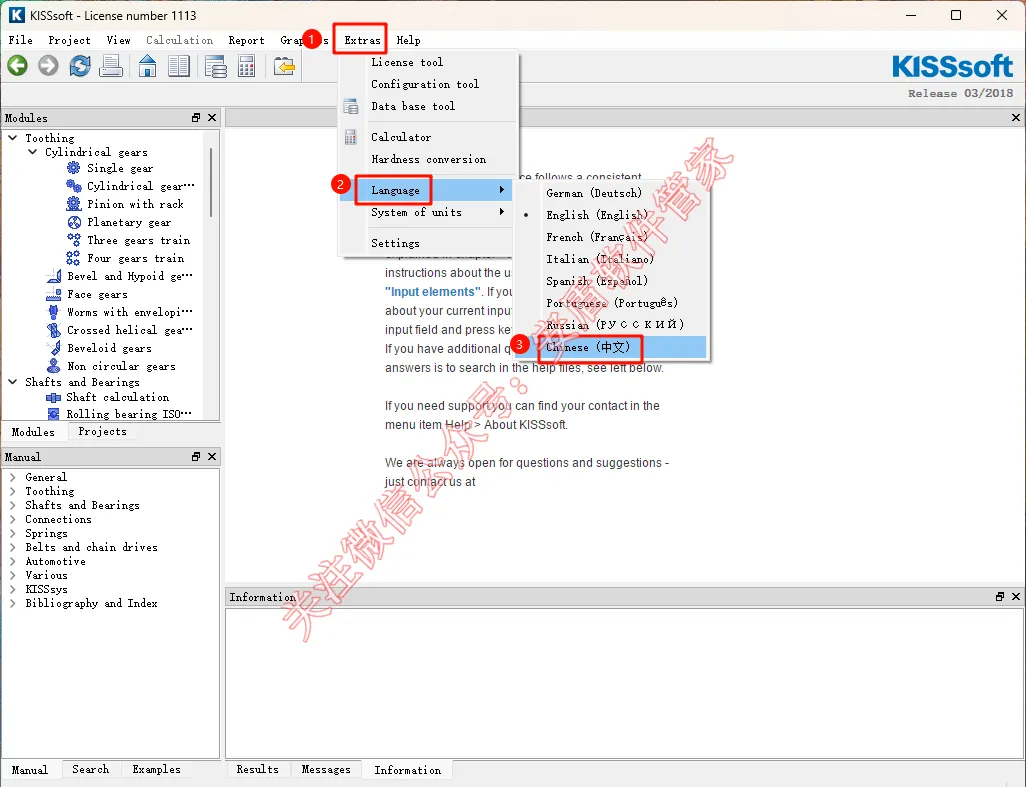Switch to the Results tab
This screenshot has height=787, width=1026.
tap(257, 769)
